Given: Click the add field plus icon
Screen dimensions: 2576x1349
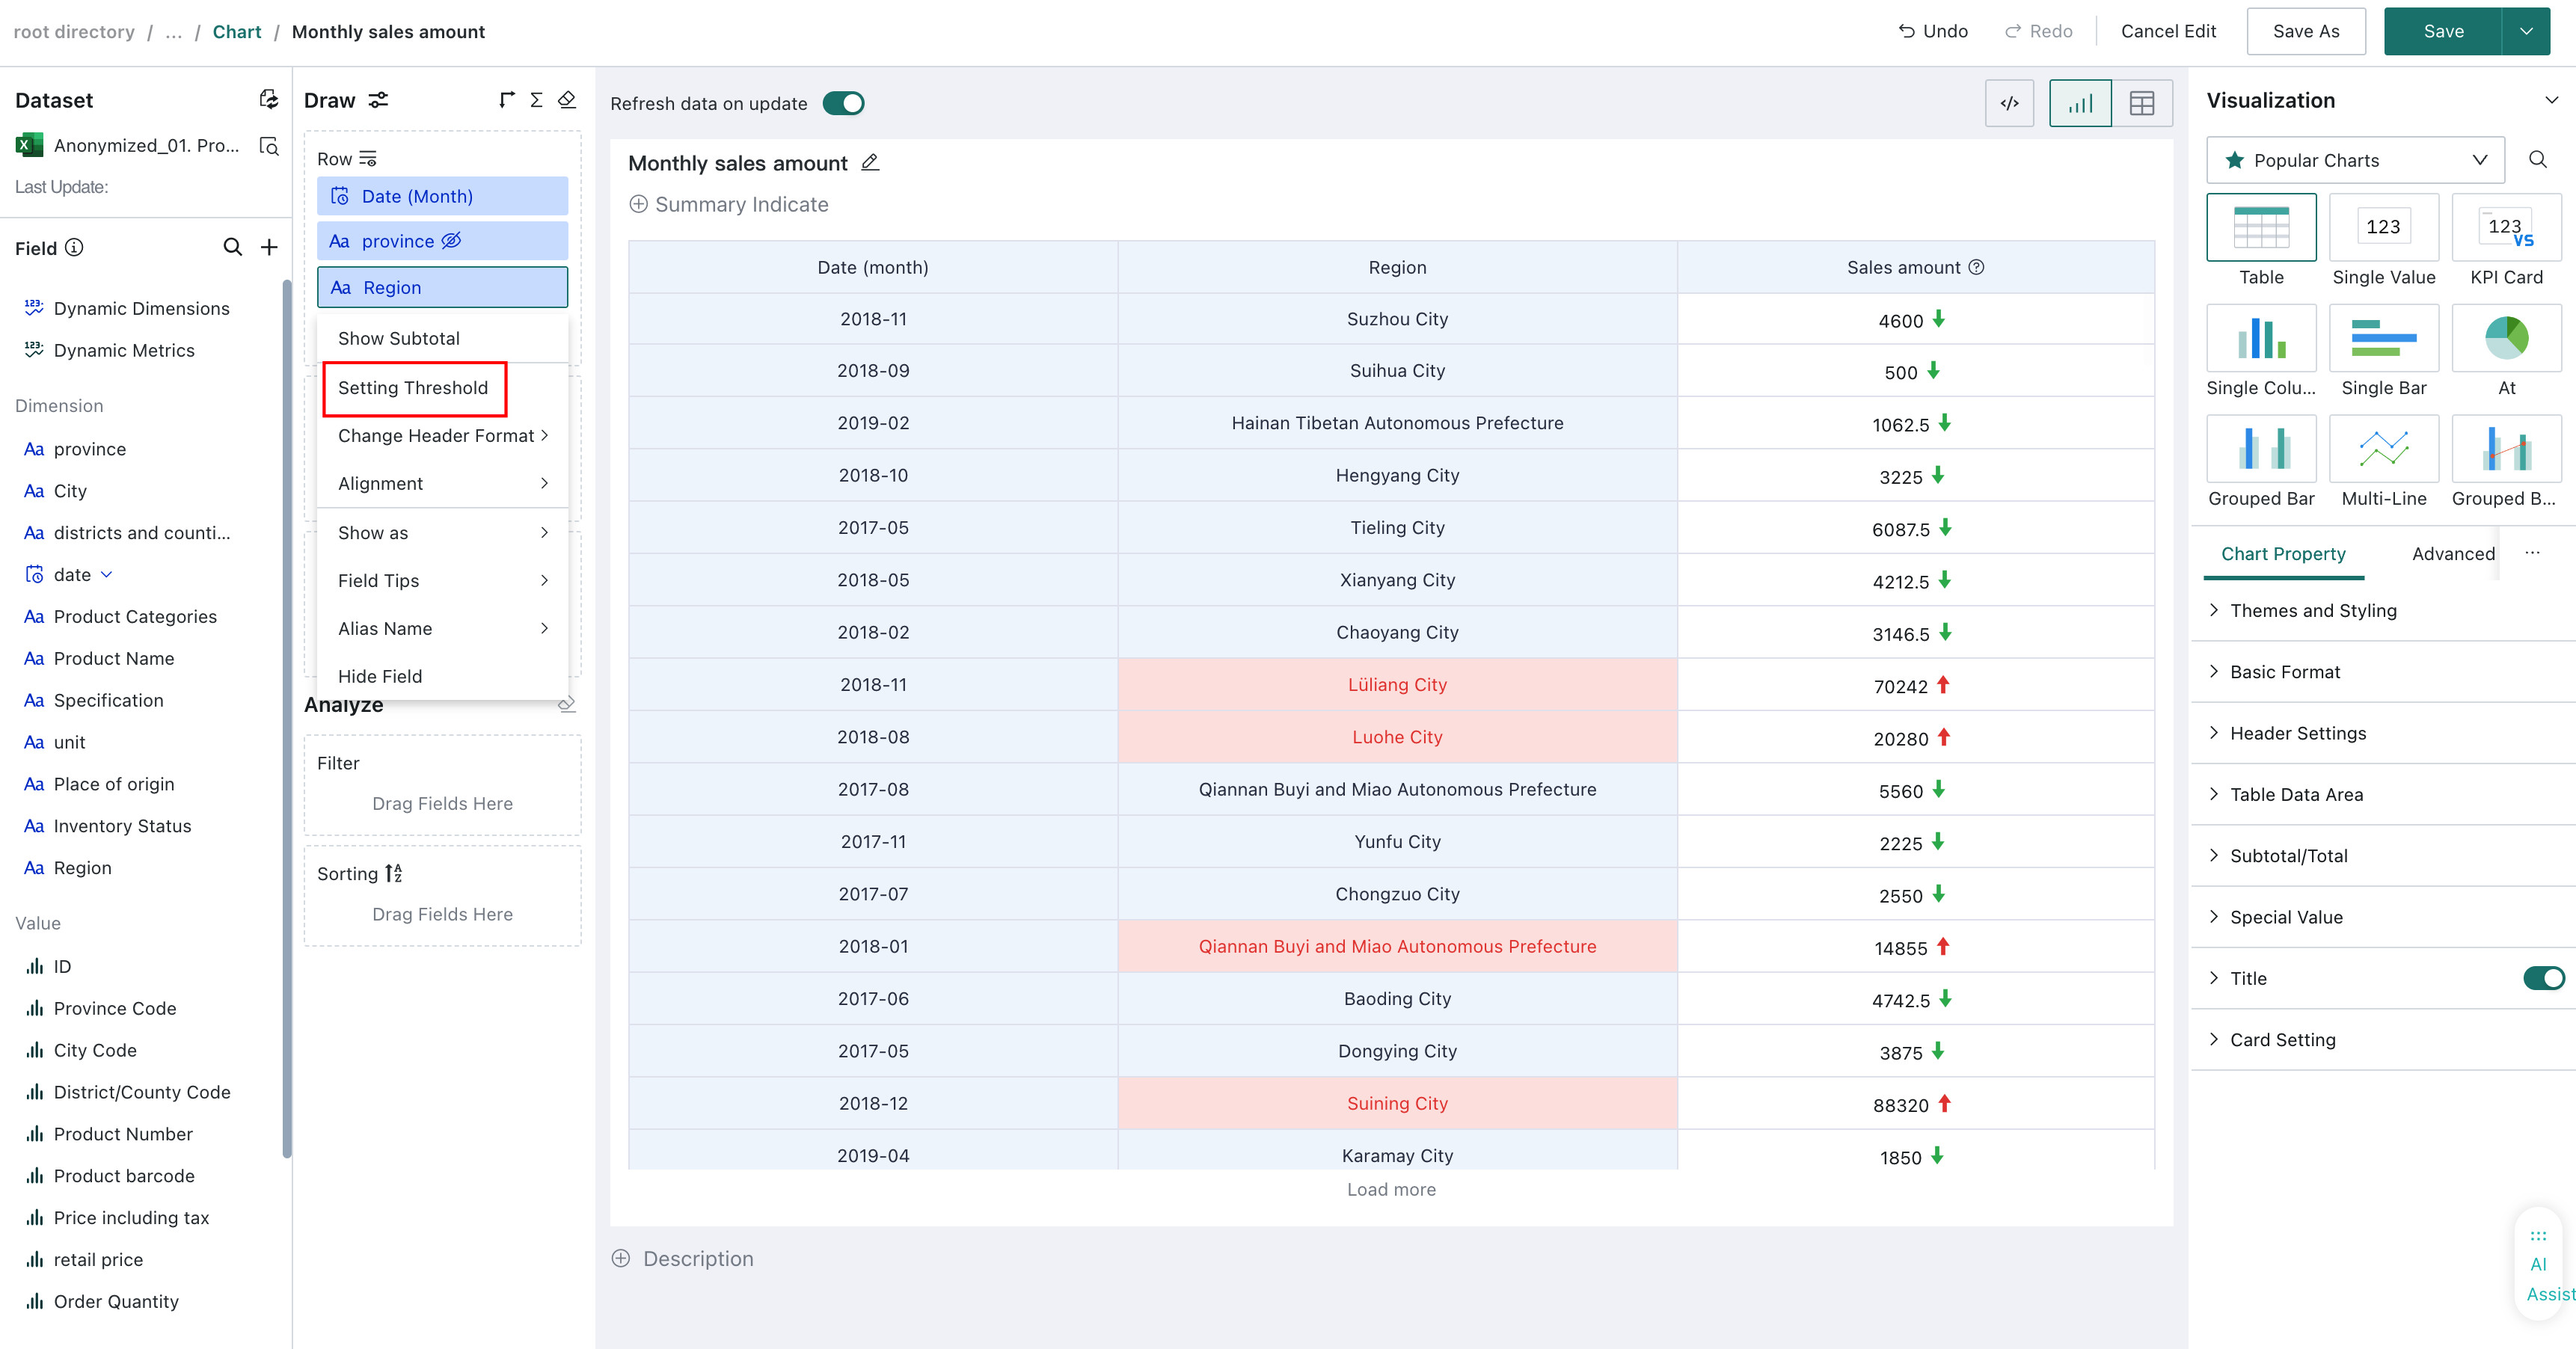Looking at the screenshot, I should point(269,247).
